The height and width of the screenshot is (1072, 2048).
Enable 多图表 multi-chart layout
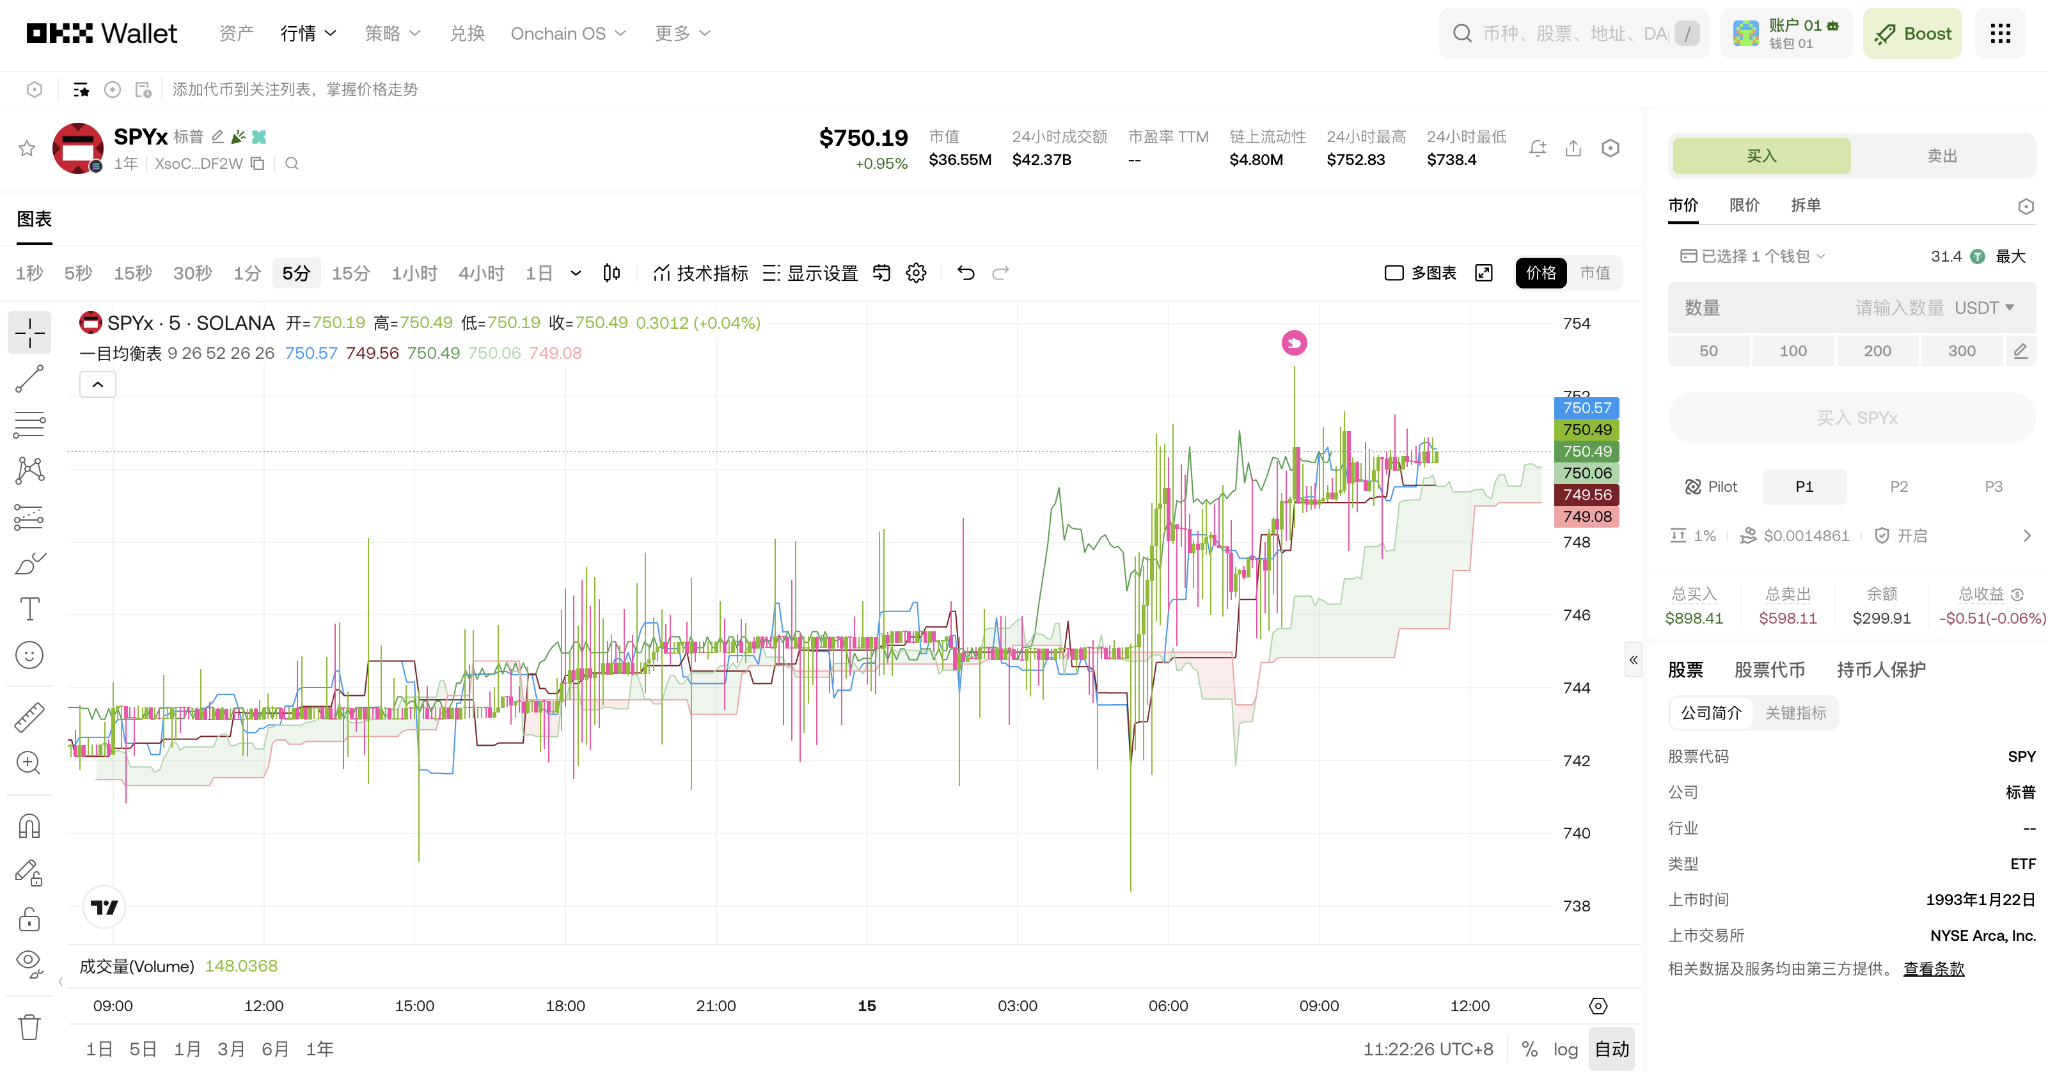(1420, 273)
